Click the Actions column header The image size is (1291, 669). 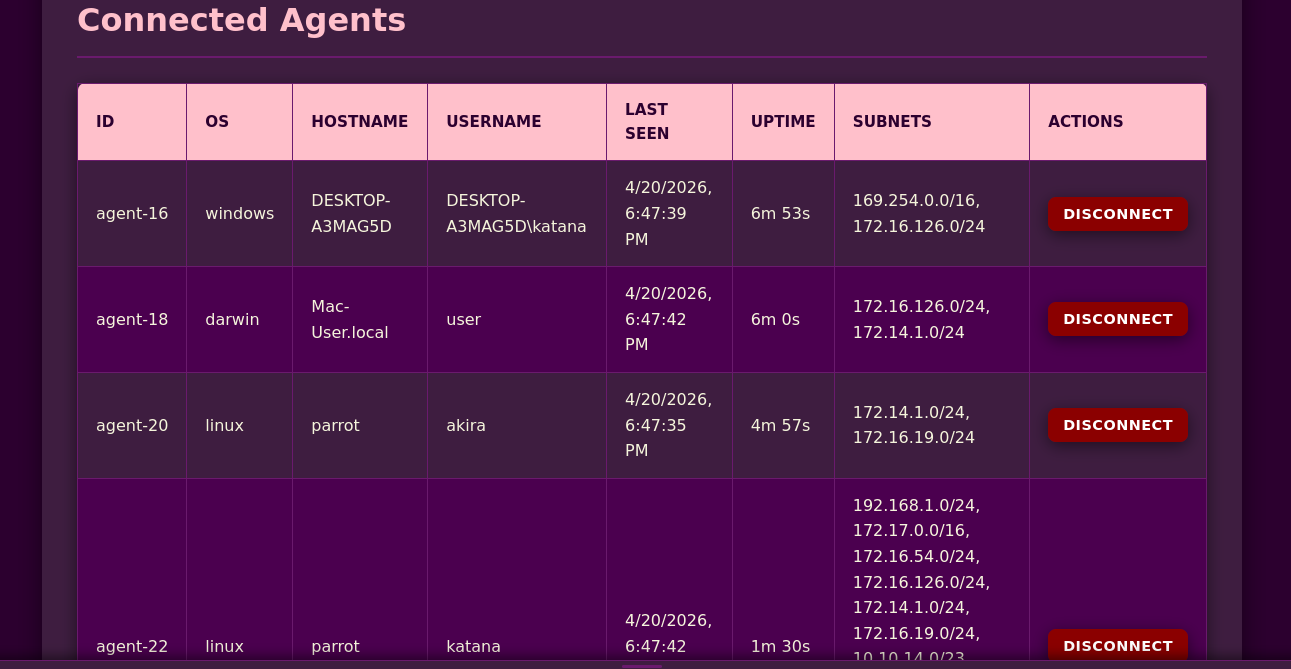pos(1085,122)
